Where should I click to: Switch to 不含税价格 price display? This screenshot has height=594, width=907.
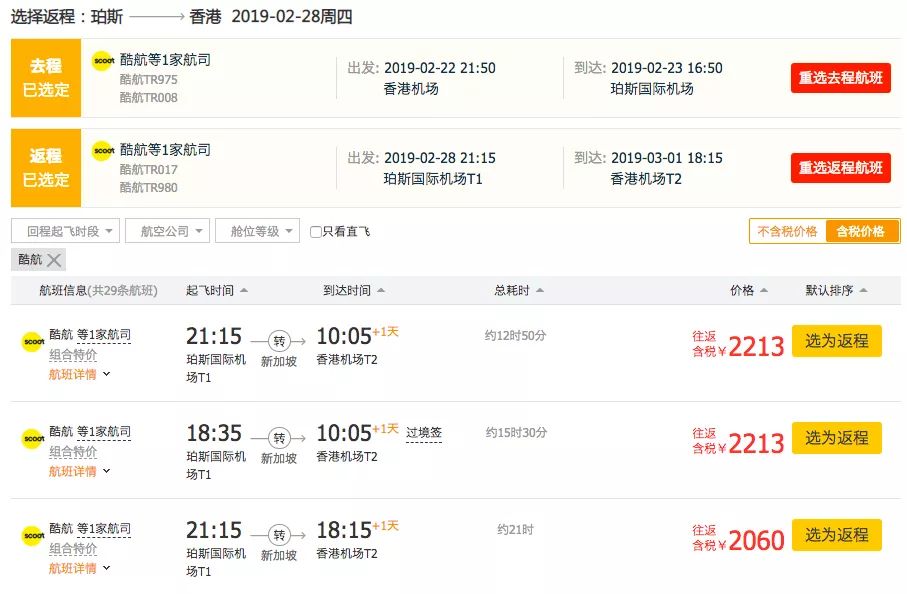tap(787, 231)
